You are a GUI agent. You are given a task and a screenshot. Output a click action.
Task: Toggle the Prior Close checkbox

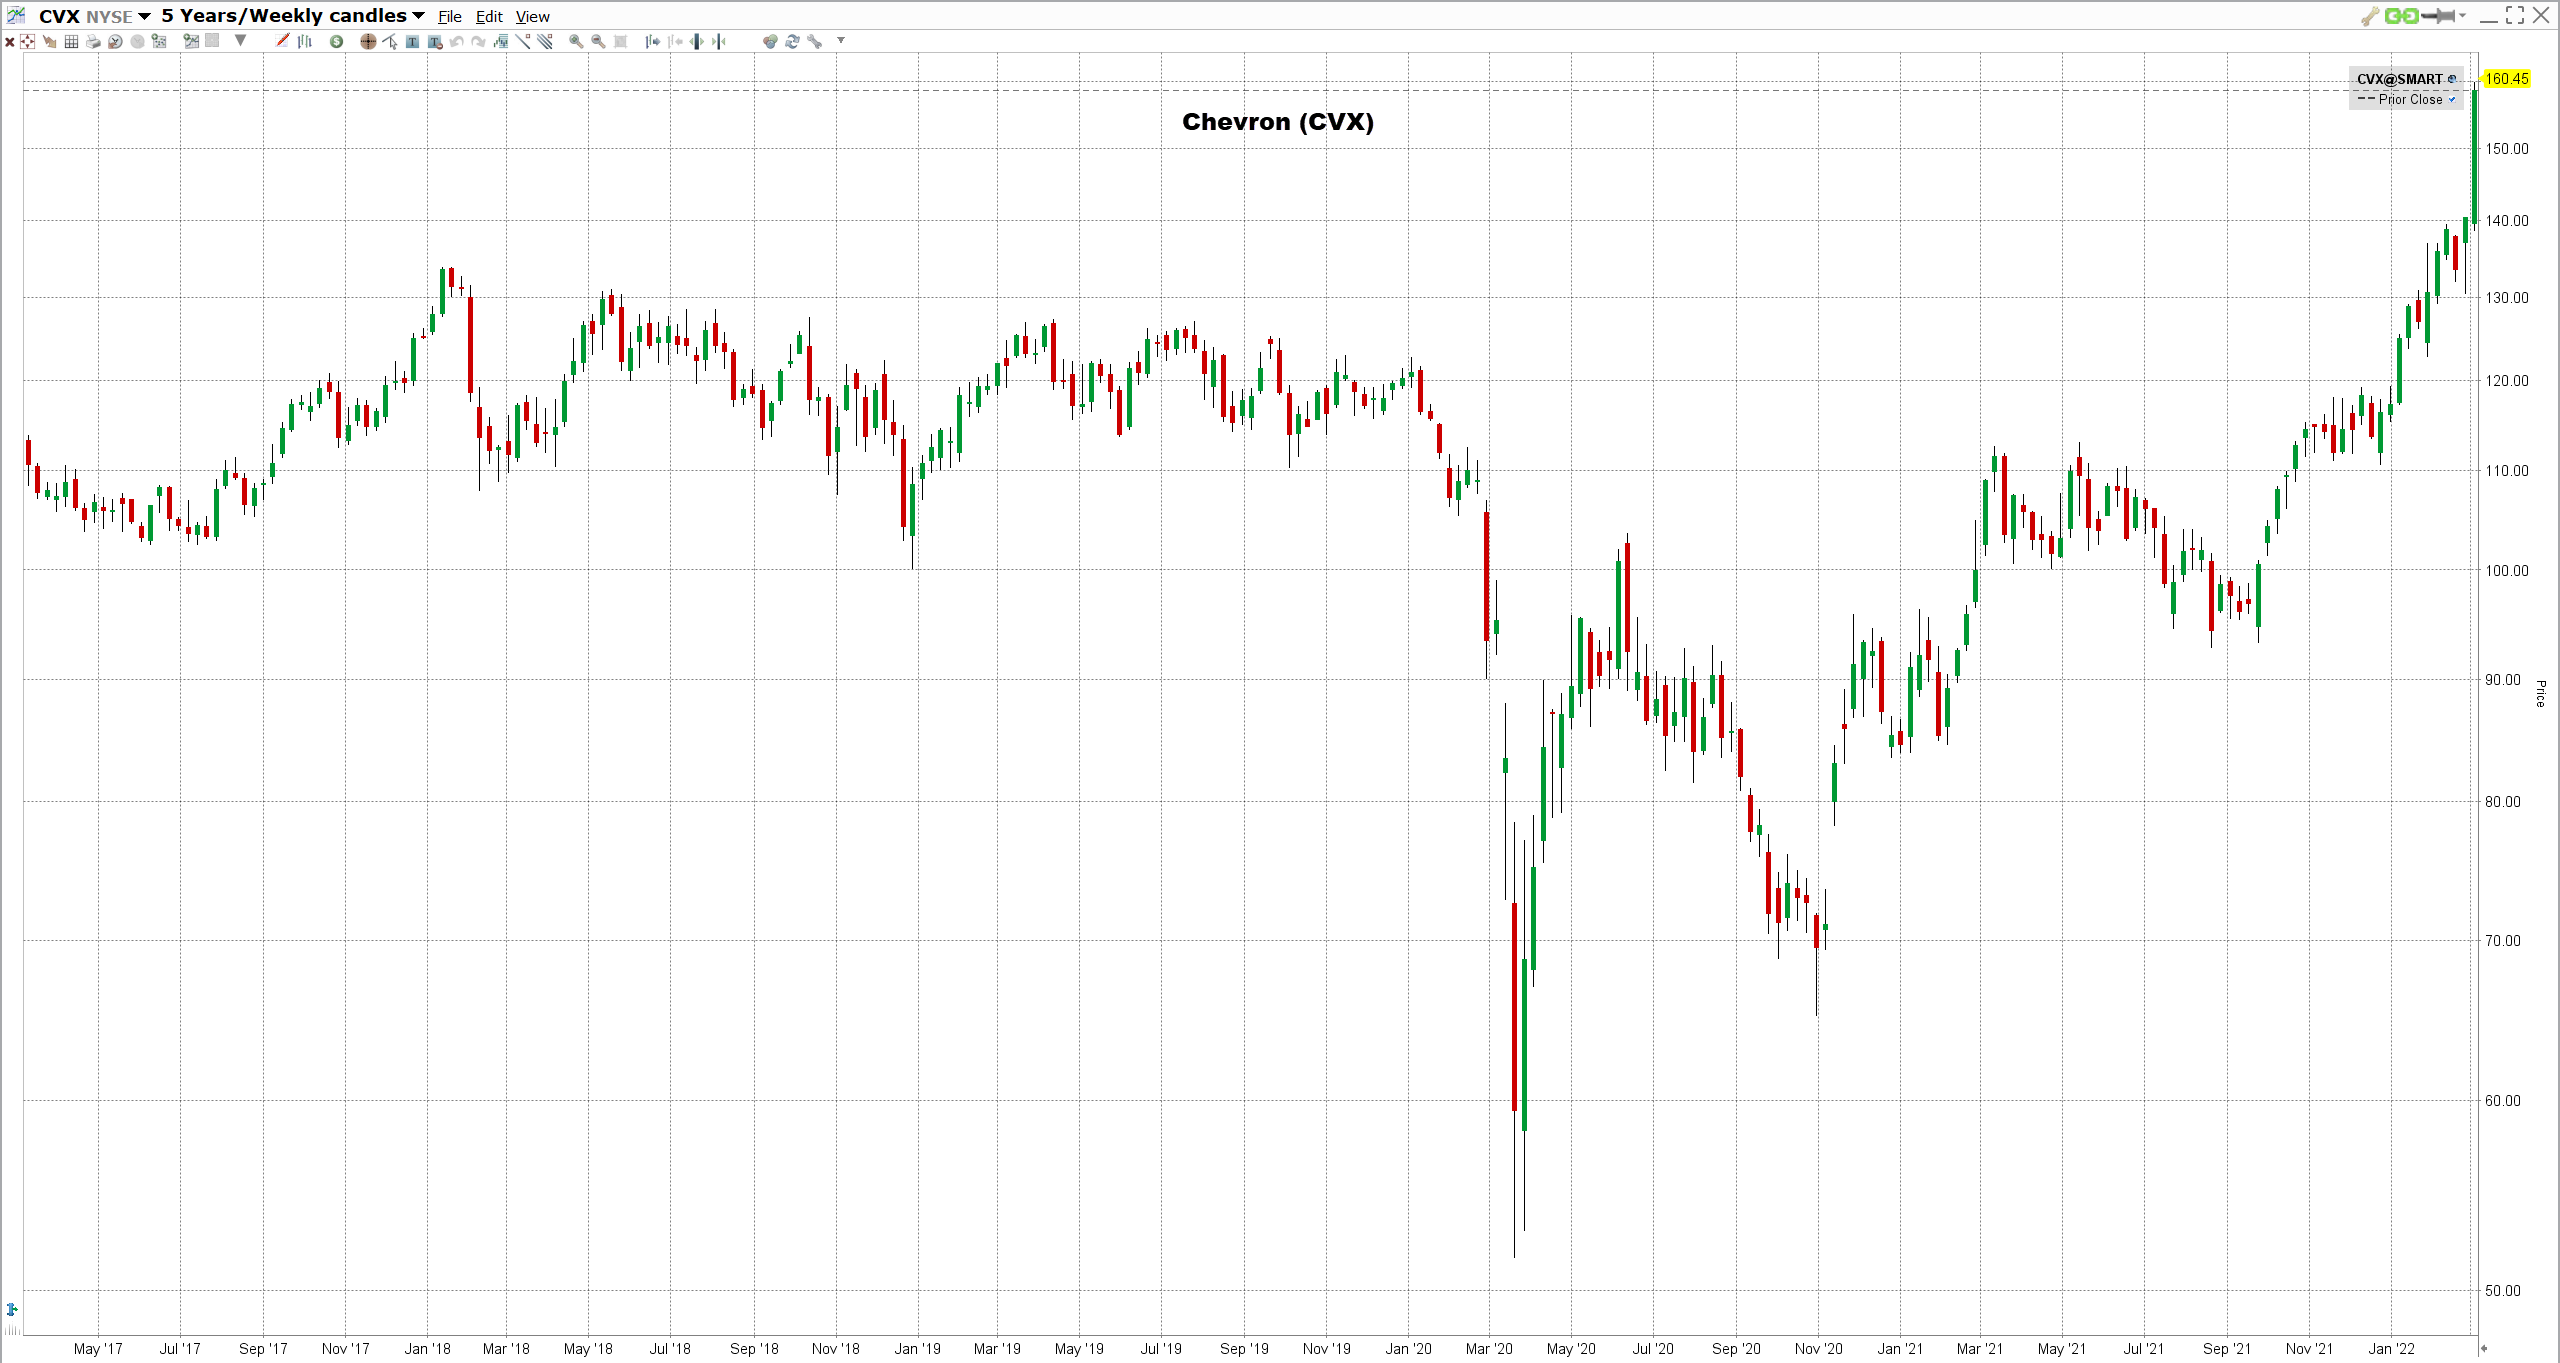click(x=2452, y=99)
